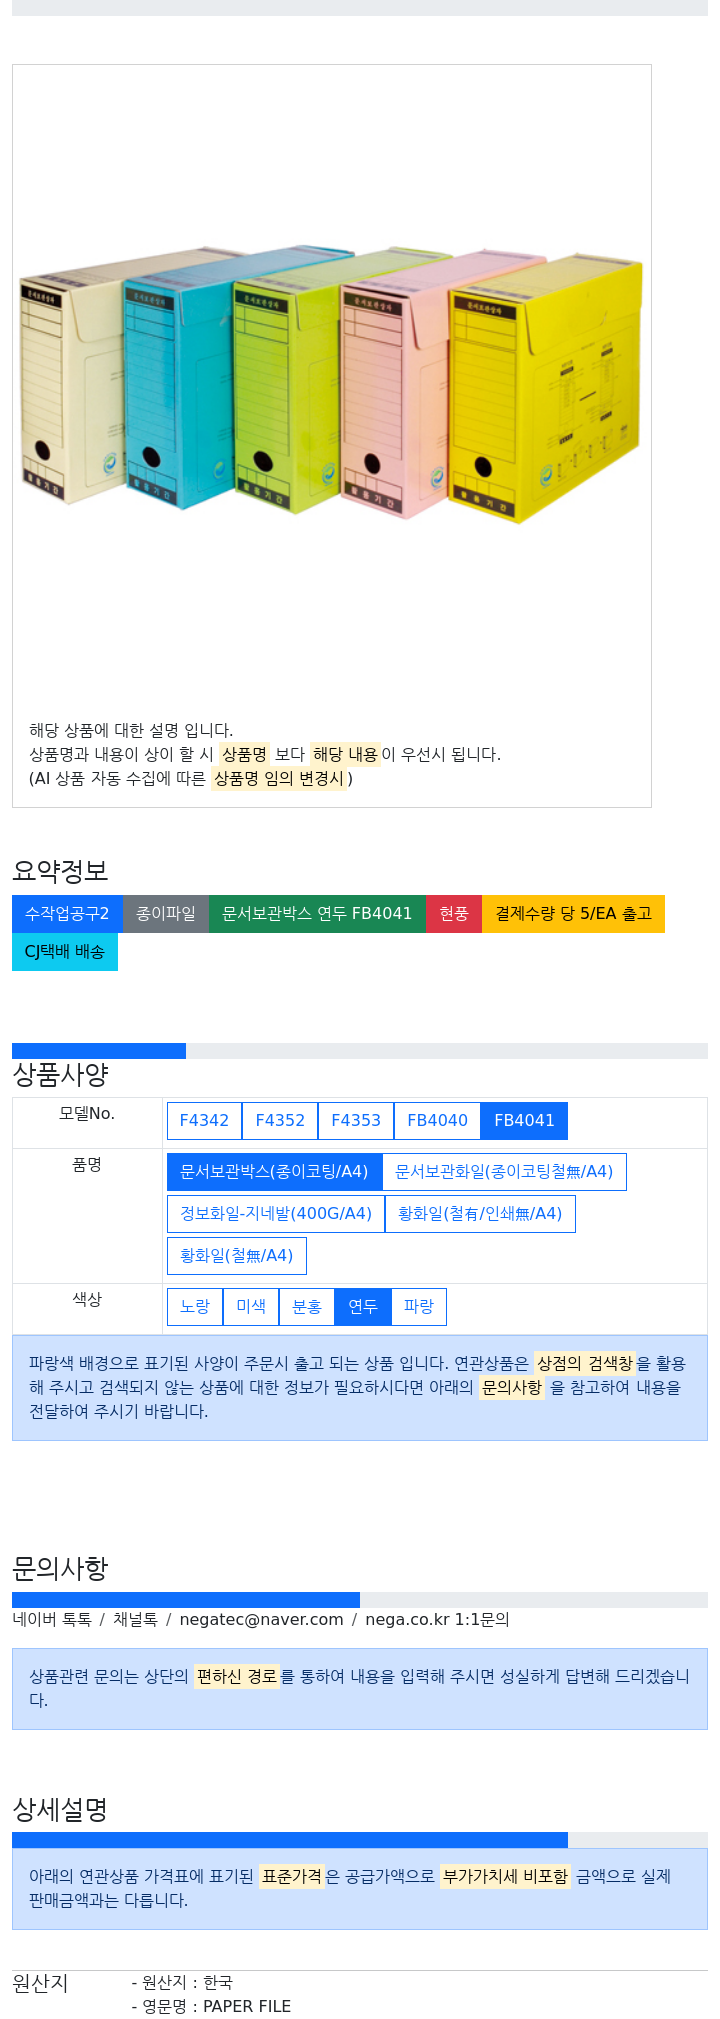Select model number F4342
The image size is (720, 2019).
(x=204, y=1120)
